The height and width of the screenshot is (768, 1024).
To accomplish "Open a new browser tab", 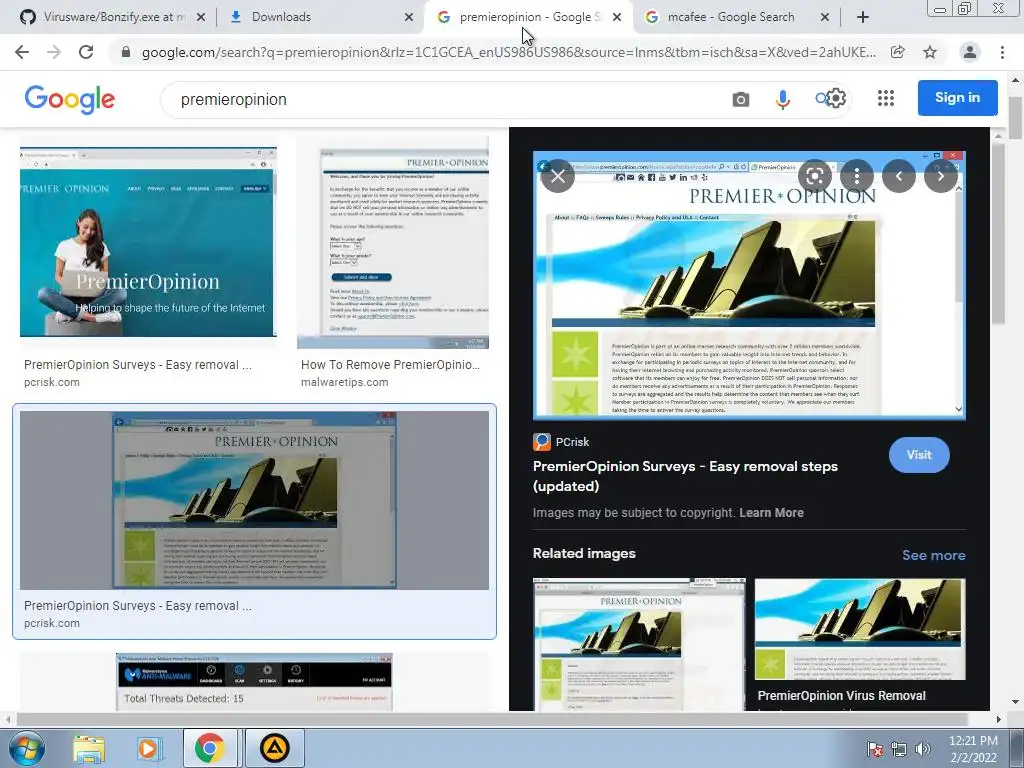I will pos(863,17).
